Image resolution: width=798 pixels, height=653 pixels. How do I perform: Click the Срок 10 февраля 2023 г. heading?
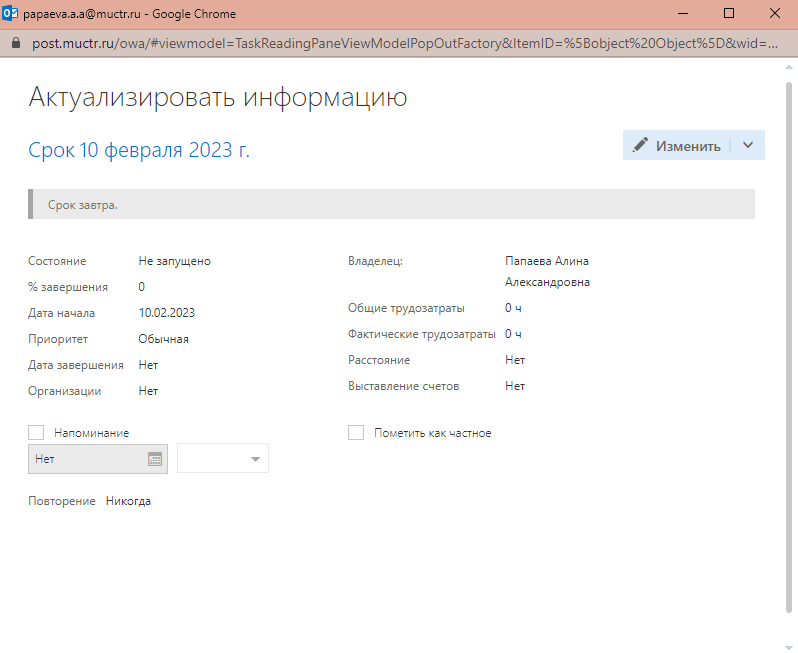(x=139, y=150)
